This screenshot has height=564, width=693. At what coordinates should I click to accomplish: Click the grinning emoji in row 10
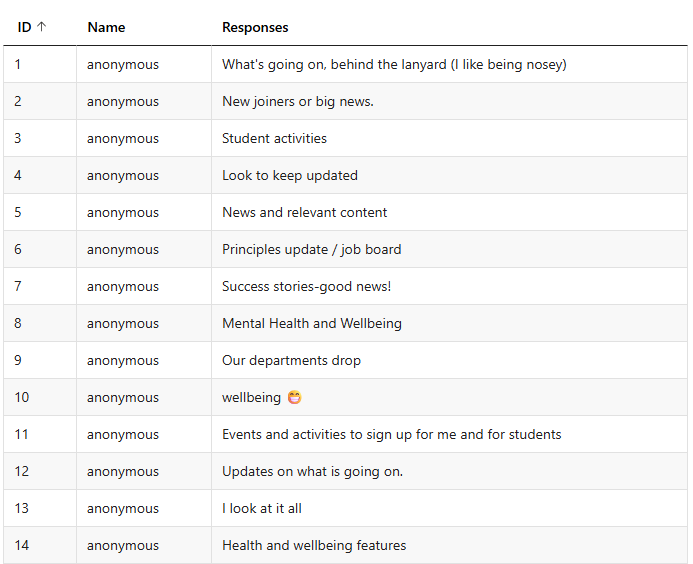tap(294, 397)
